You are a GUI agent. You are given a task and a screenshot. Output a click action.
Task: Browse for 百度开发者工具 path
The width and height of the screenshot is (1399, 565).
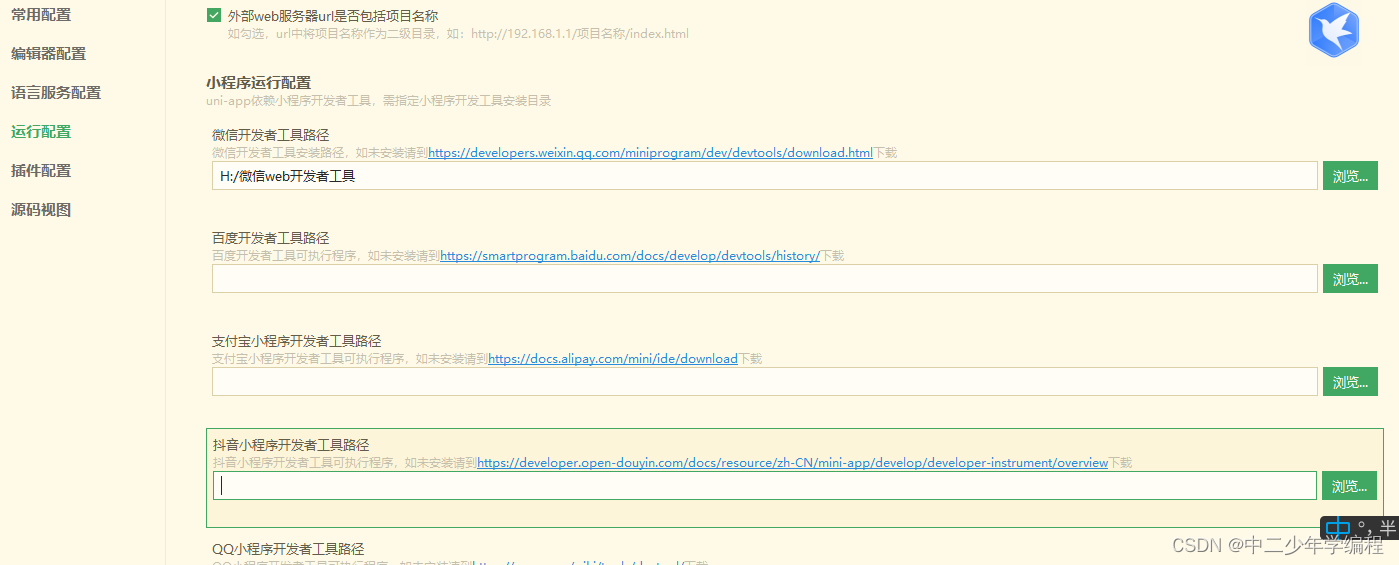tap(1350, 279)
